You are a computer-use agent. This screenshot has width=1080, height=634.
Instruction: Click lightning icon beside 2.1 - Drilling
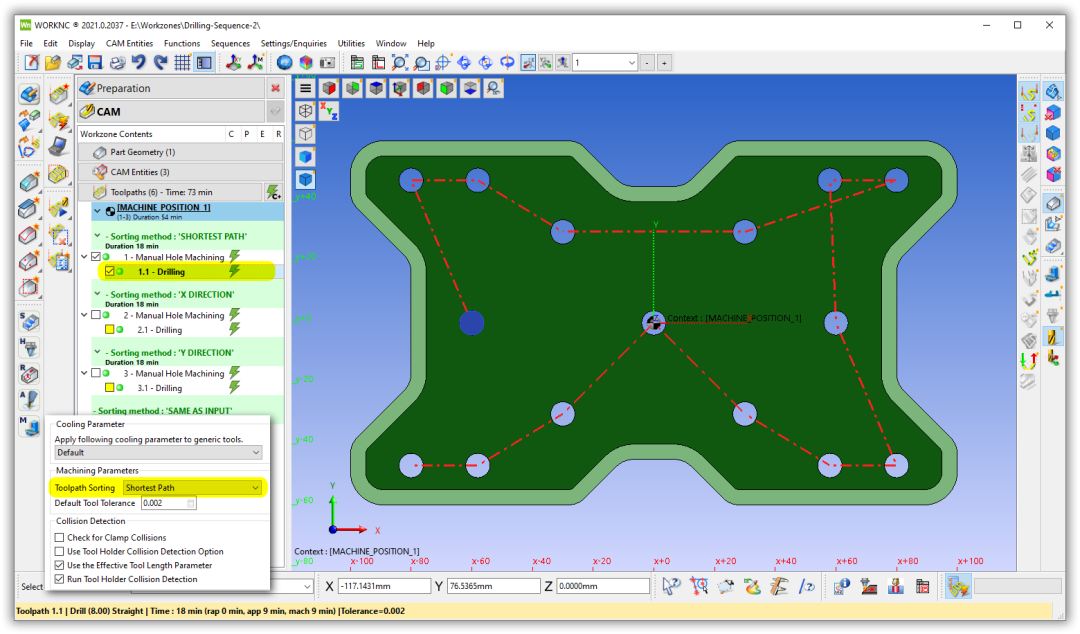pos(235,329)
